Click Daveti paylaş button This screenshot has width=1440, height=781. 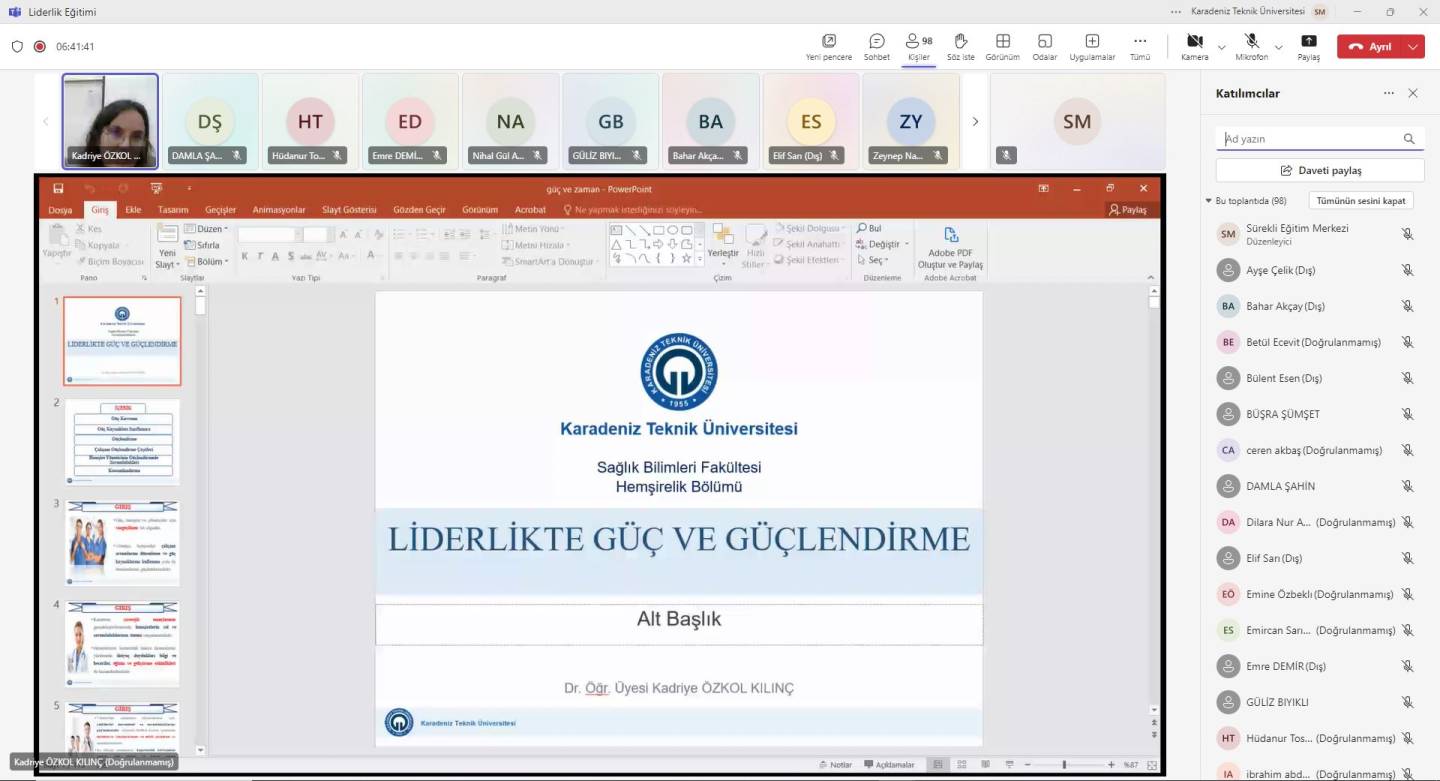pyautogui.click(x=1320, y=170)
